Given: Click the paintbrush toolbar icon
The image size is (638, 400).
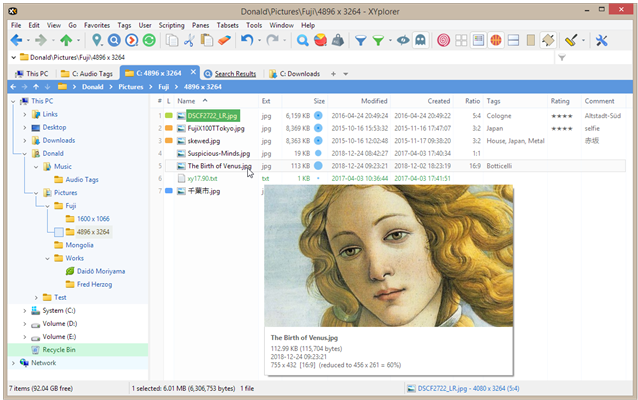Looking at the screenshot, I should (x=571, y=40).
